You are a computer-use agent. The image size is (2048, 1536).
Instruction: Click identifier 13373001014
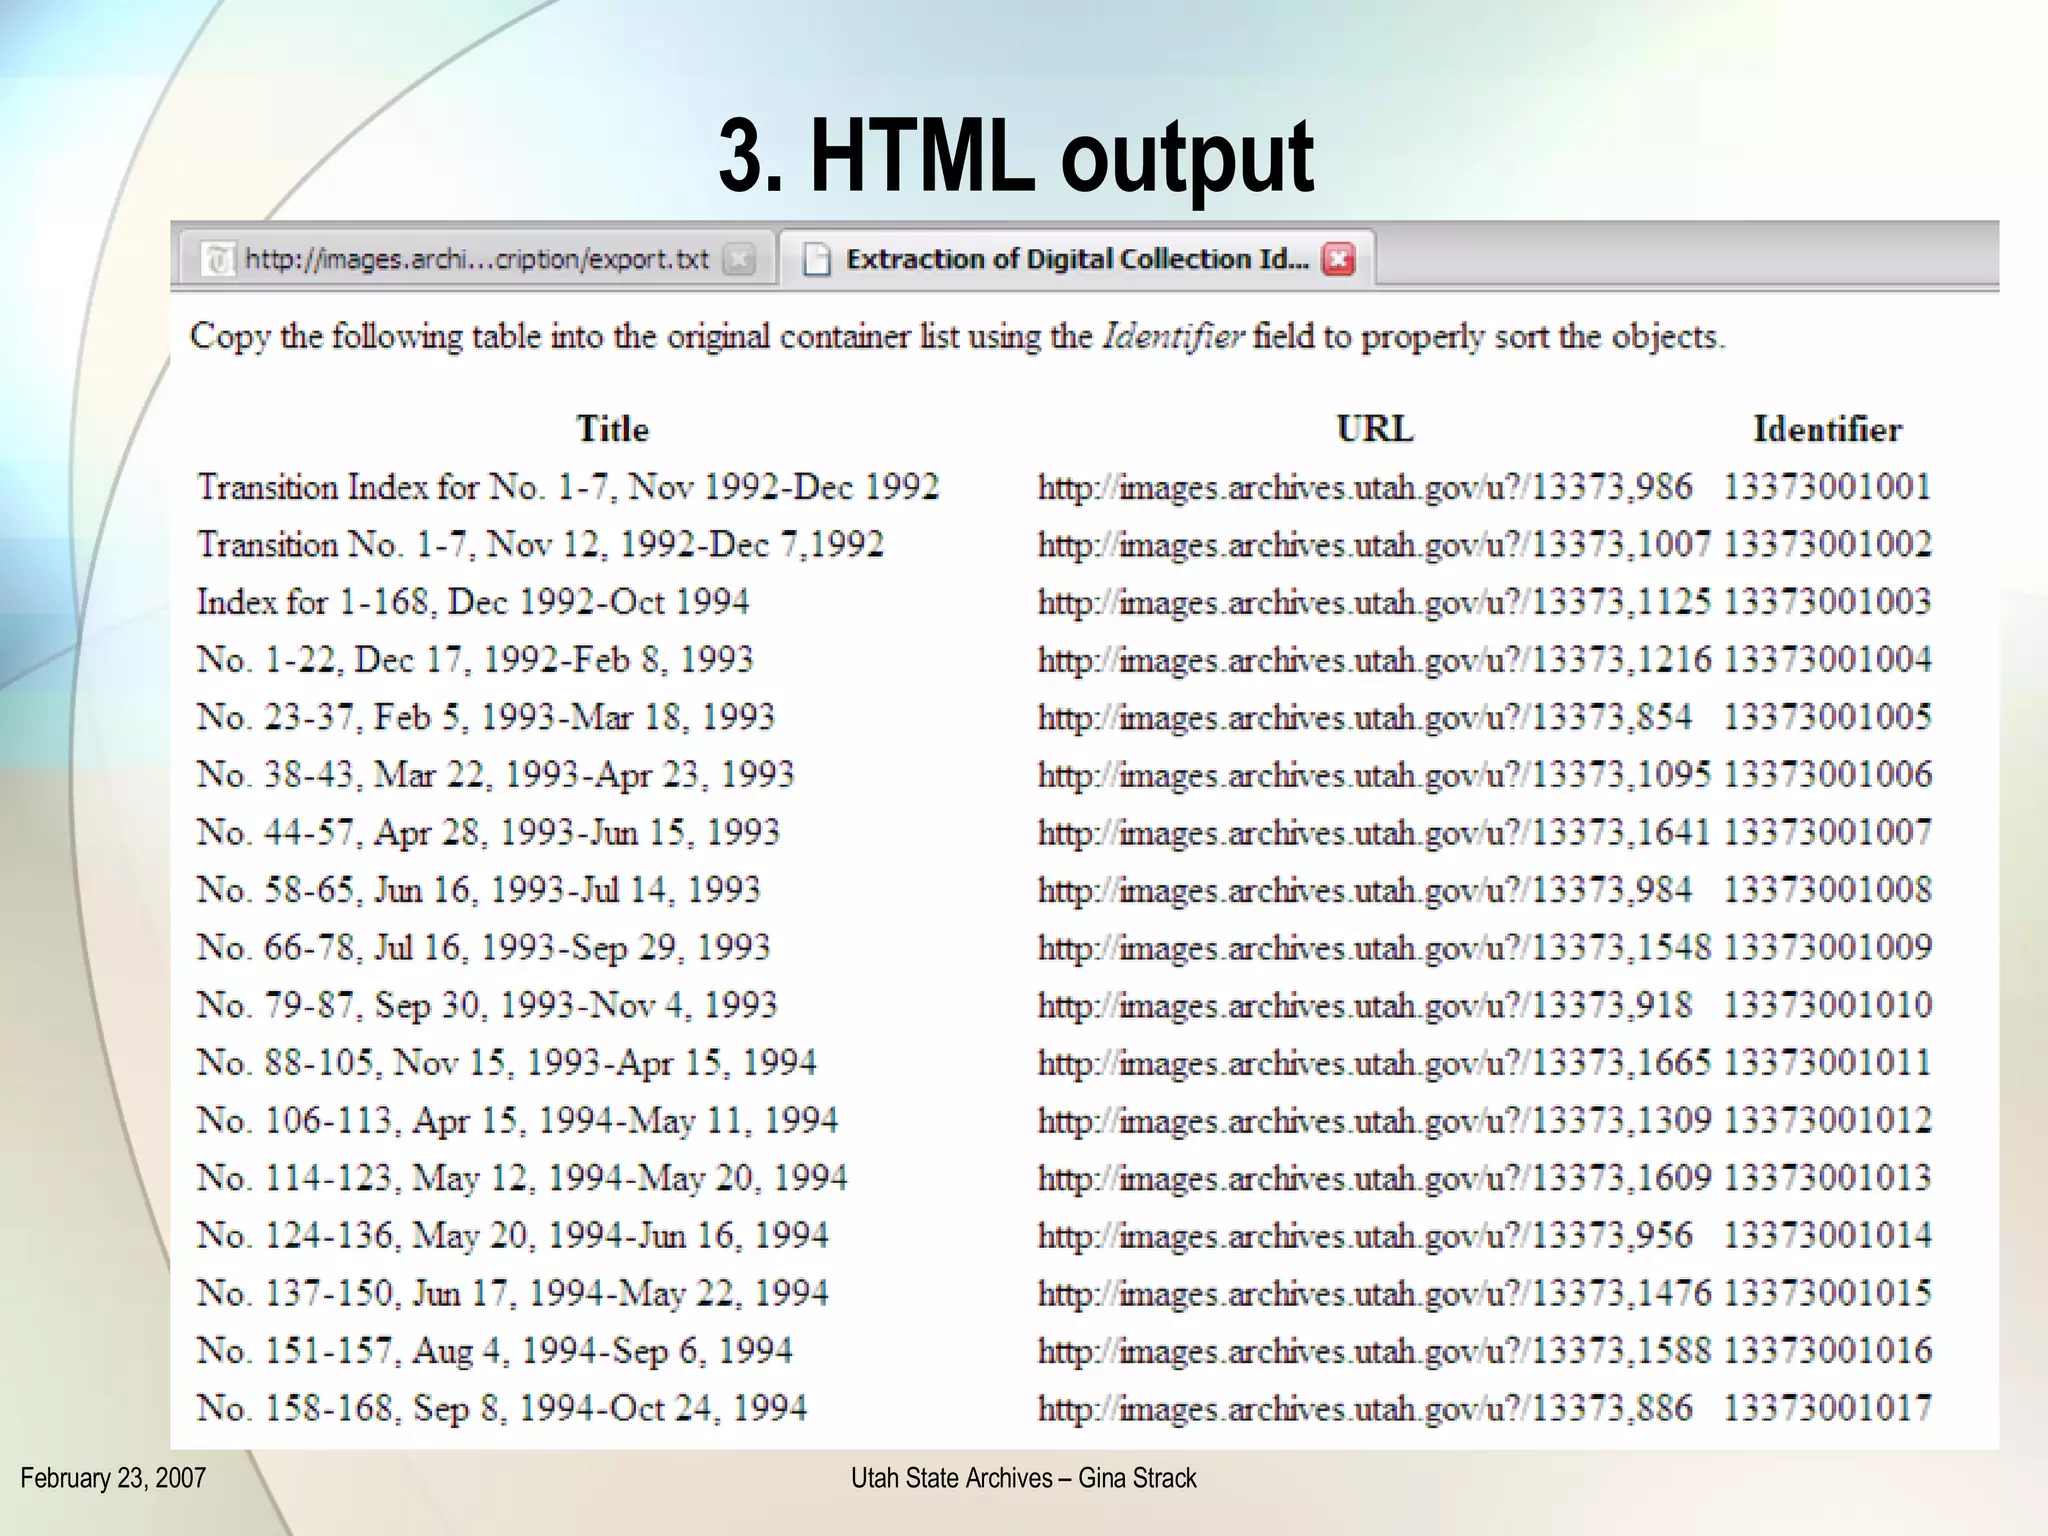click(x=1827, y=1236)
